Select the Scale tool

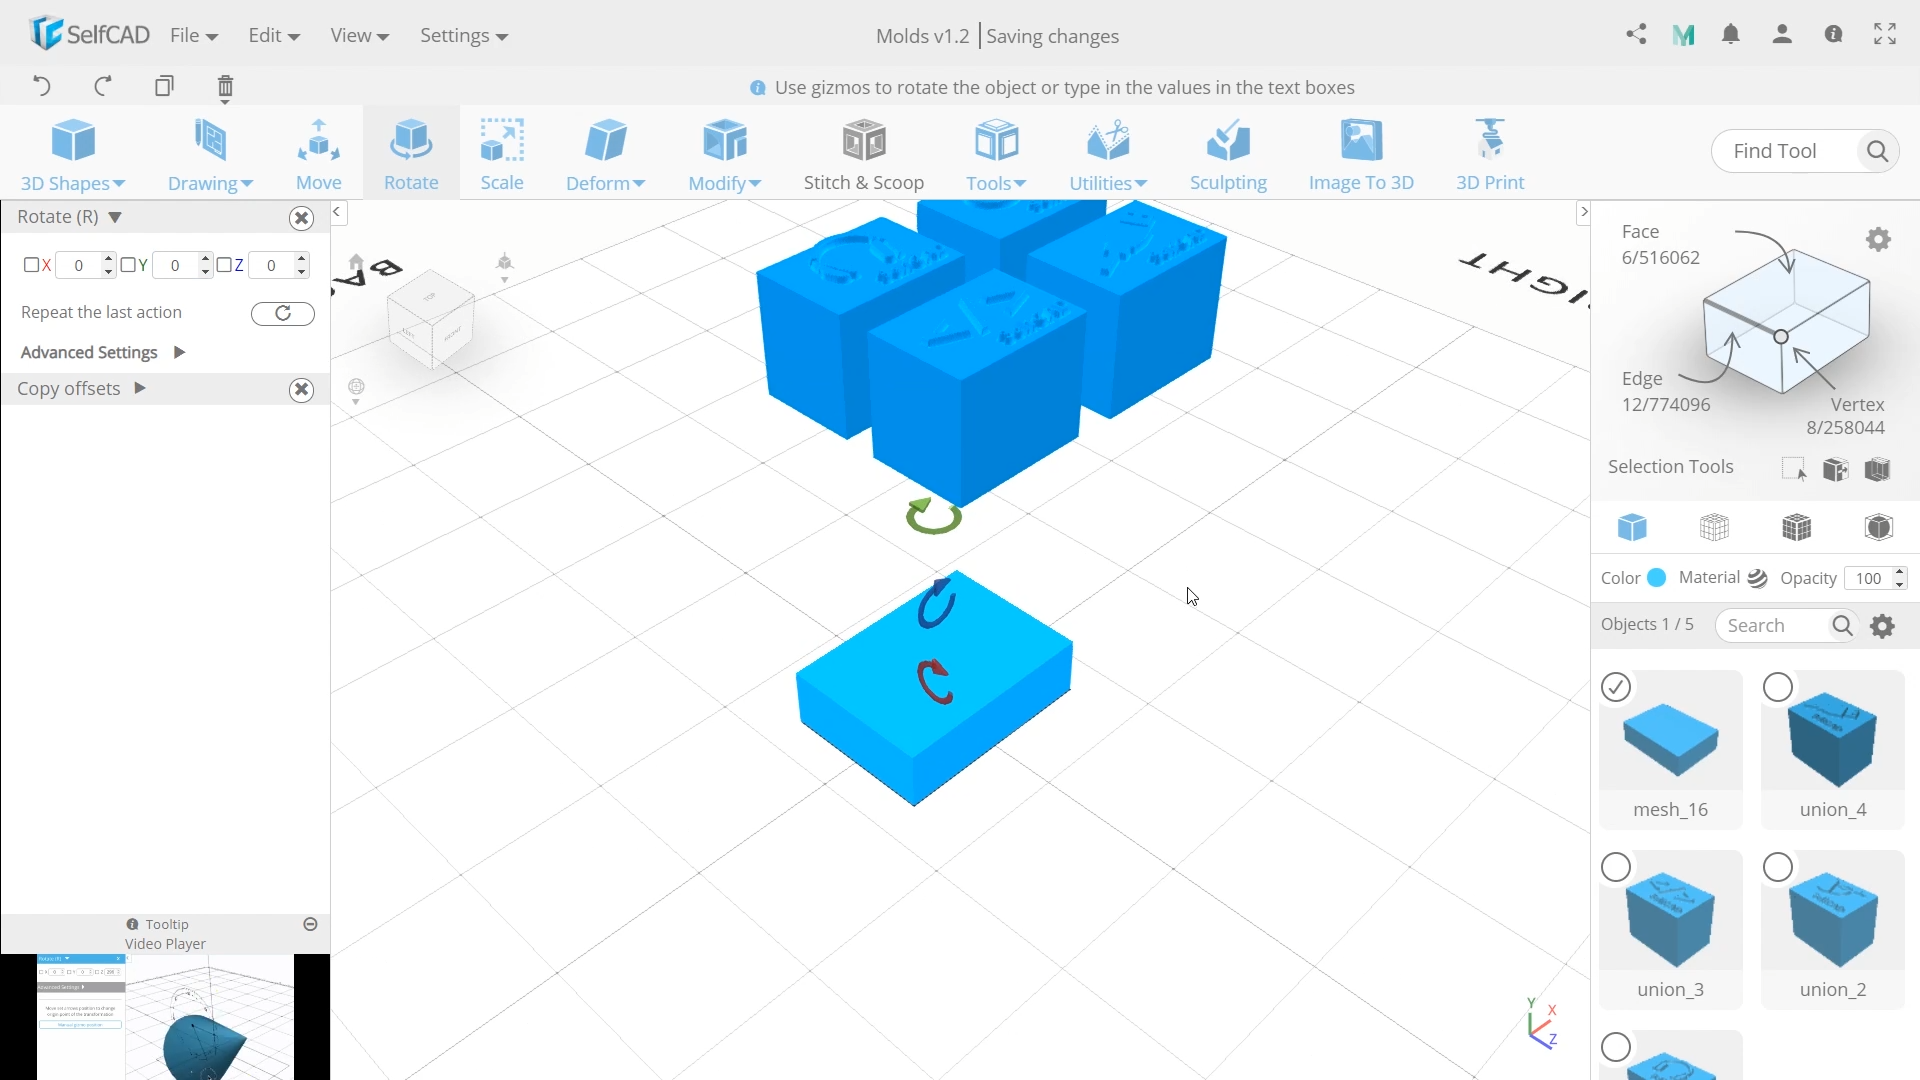click(x=501, y=154)
